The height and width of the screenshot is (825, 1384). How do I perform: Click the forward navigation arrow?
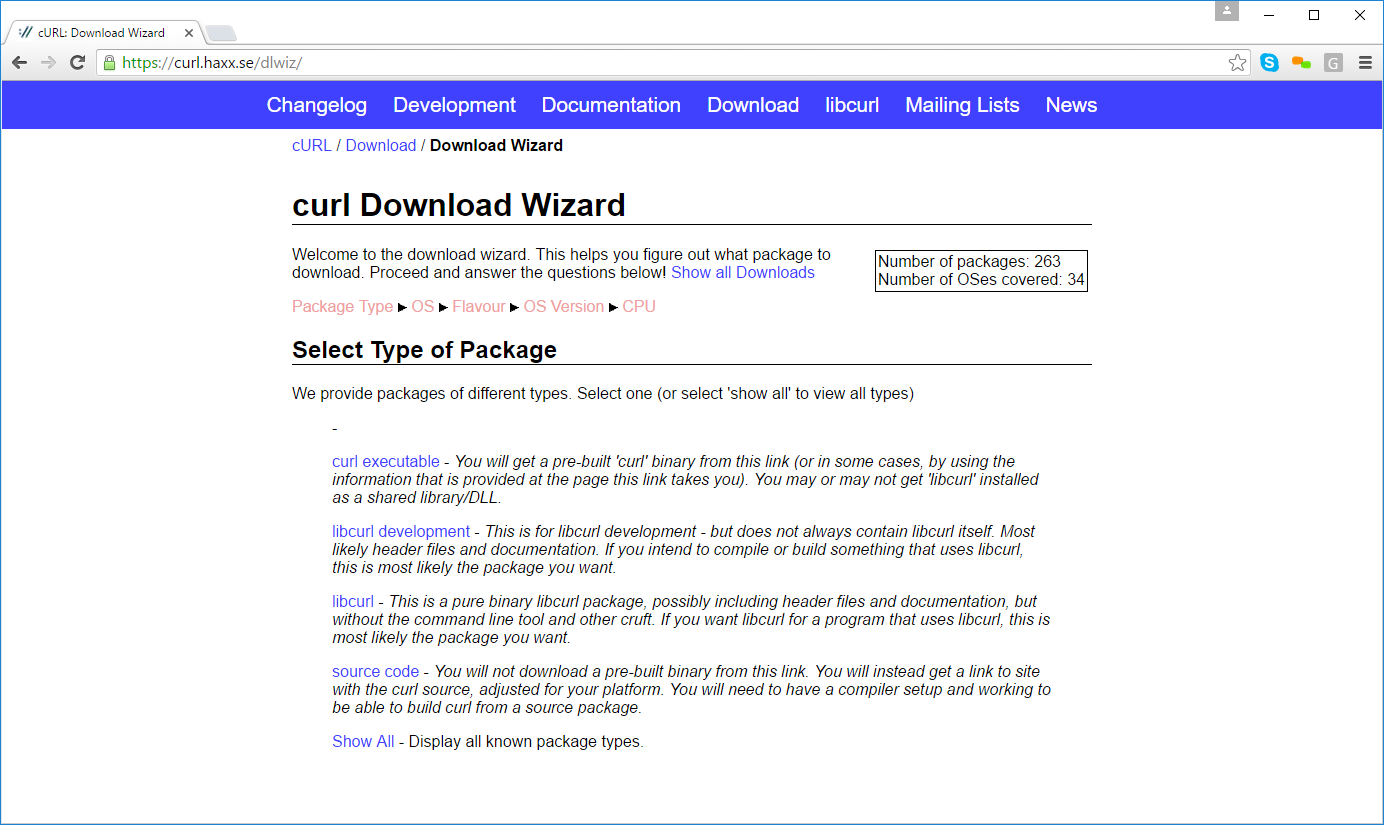pos(48,62)
